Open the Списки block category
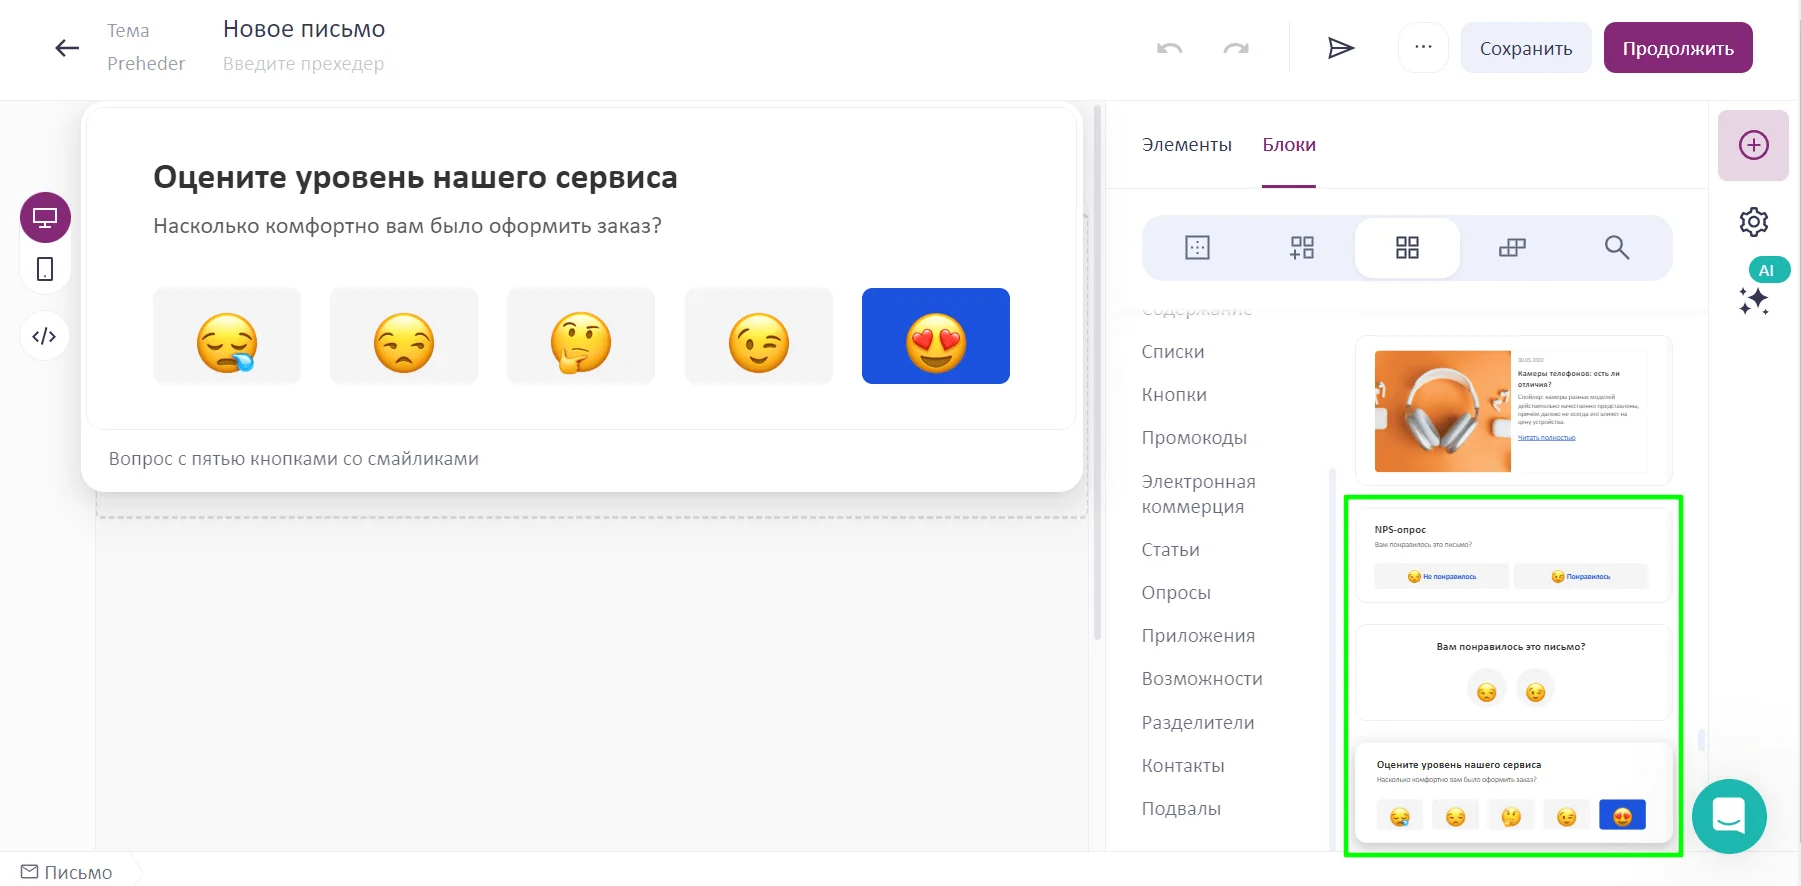1801x886 pixels. [1173, 352]
